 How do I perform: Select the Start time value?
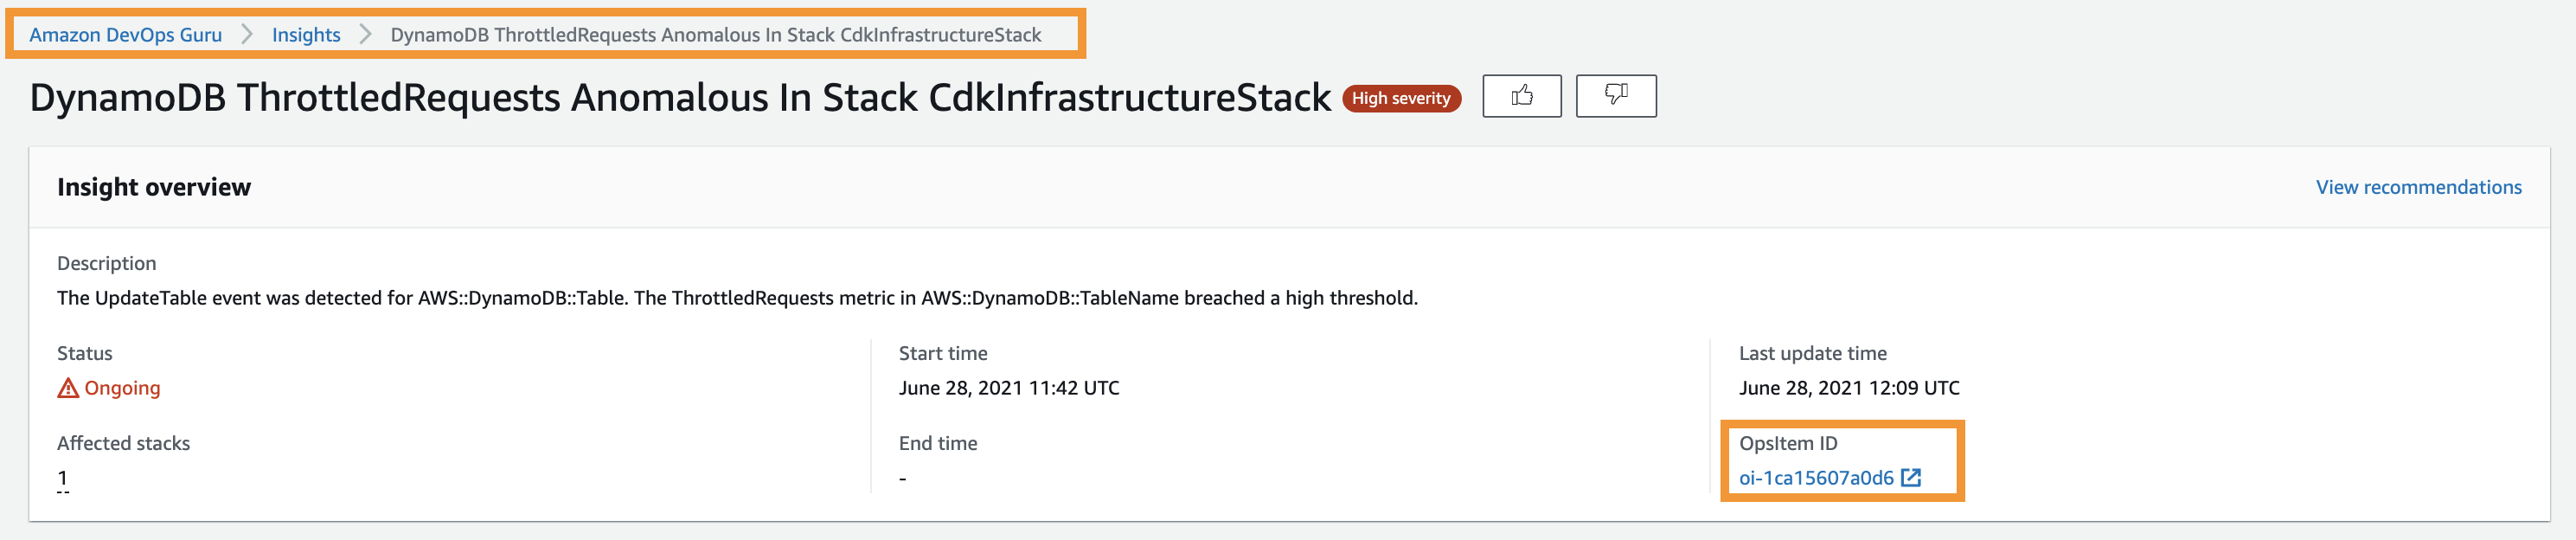(x=1010, y=388)
